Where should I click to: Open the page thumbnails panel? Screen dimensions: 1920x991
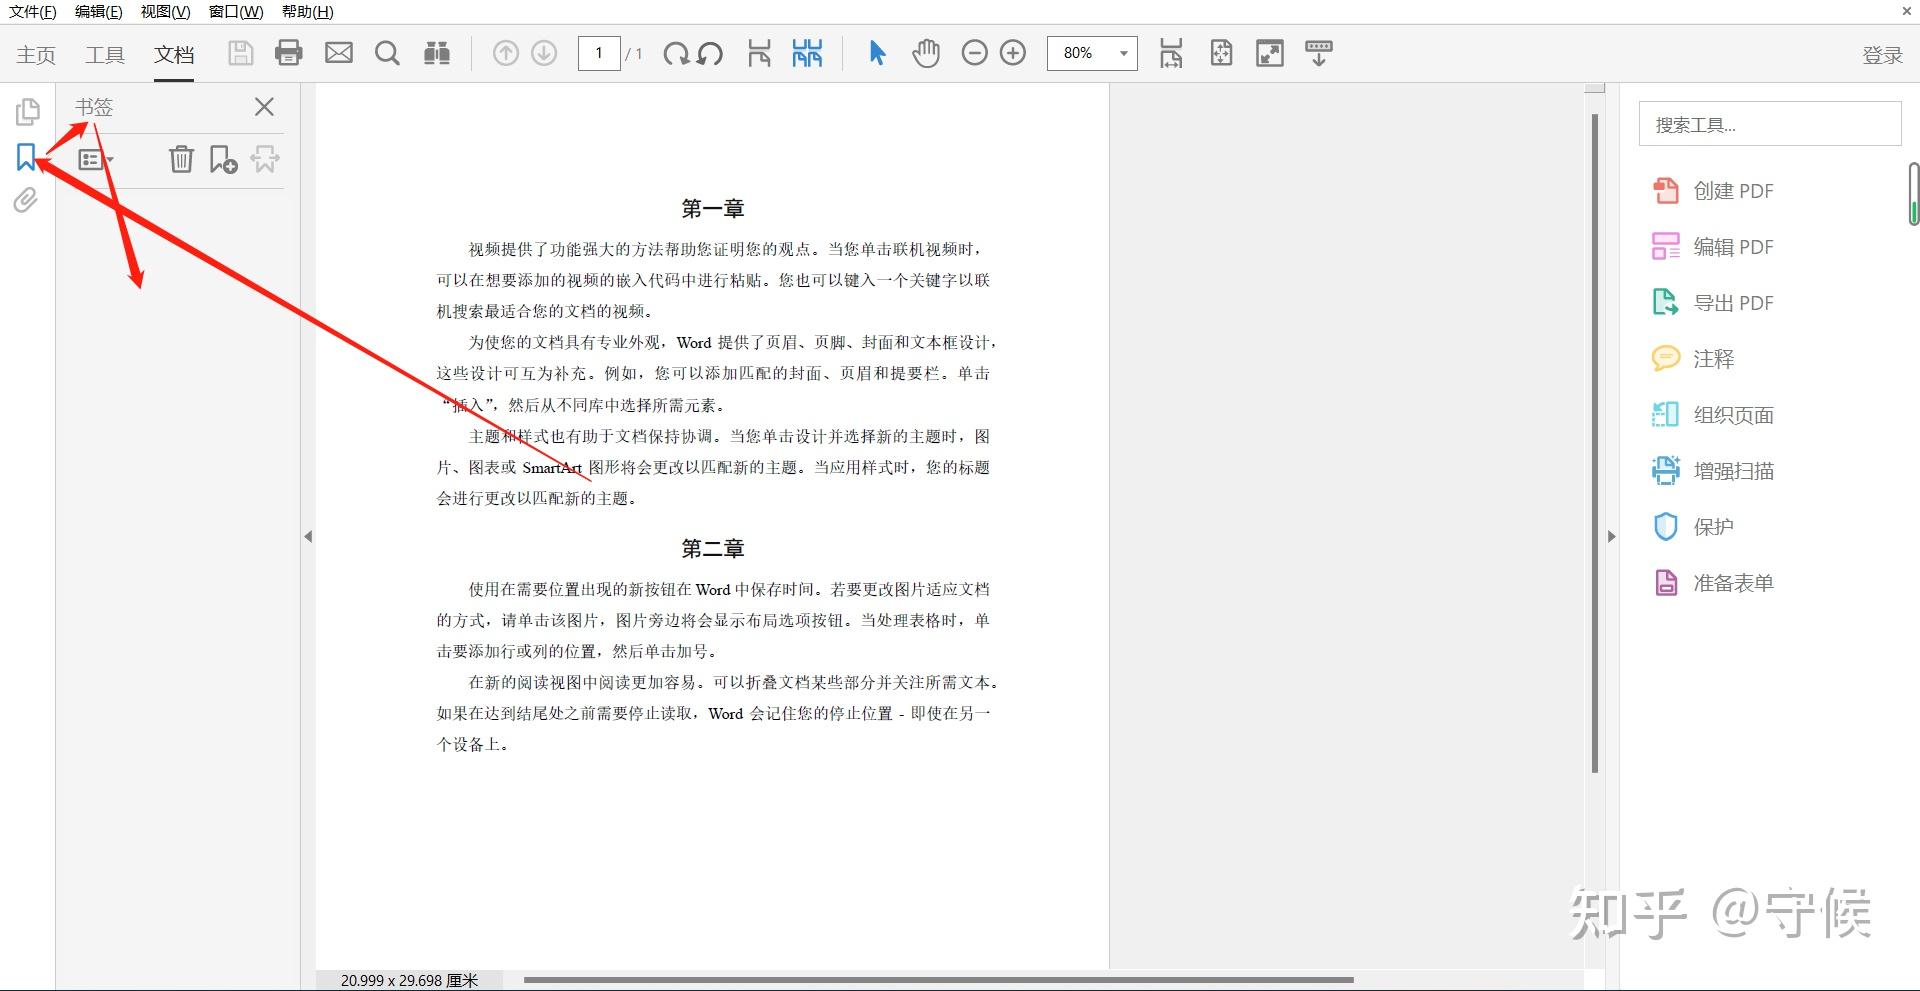(x=27, y=111)
